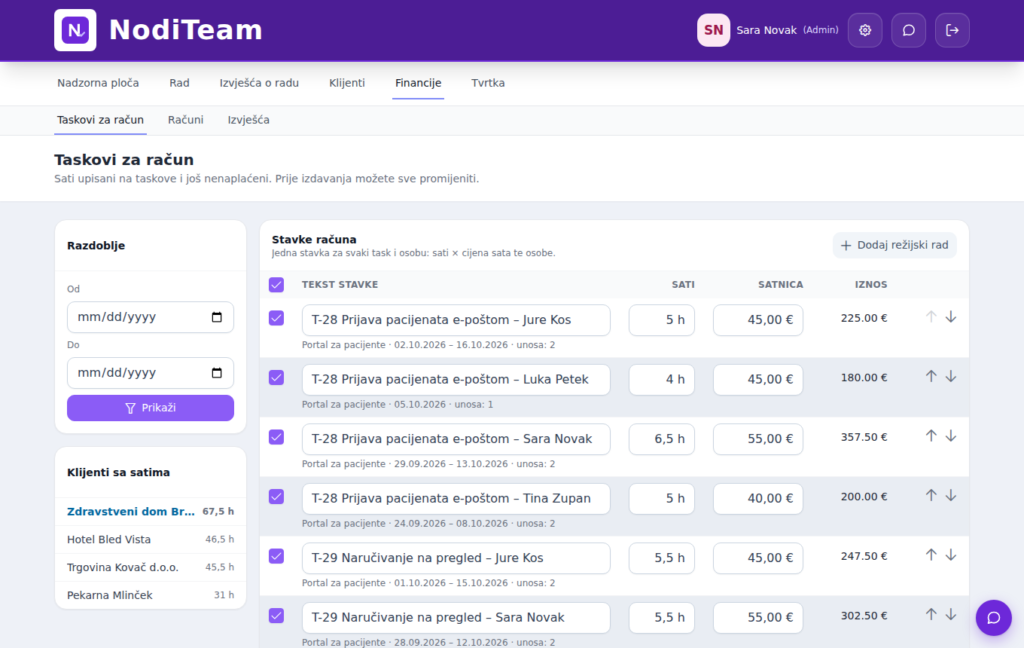
Task: Open settings via gear icon
Action: pos(865,30)
